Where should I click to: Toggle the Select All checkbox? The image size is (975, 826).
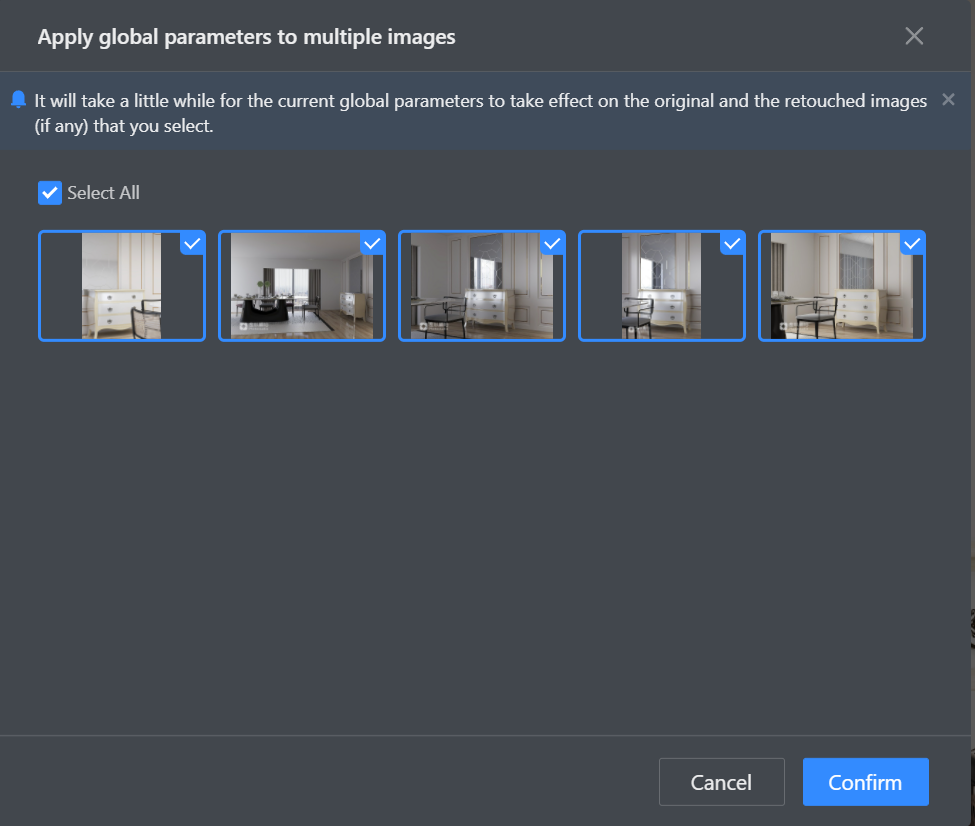coord(50,193)
